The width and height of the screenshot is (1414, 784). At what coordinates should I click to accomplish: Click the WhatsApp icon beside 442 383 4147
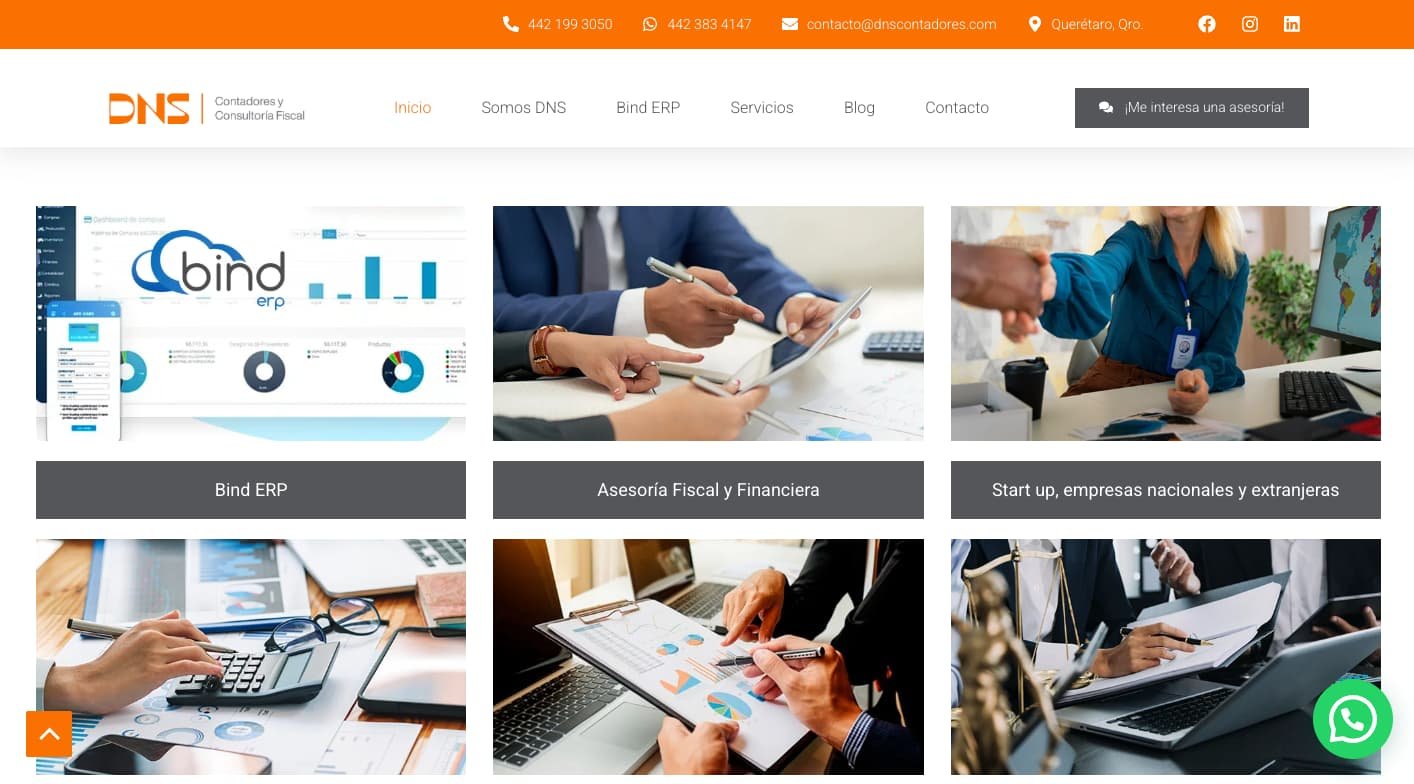pos(650,24)
